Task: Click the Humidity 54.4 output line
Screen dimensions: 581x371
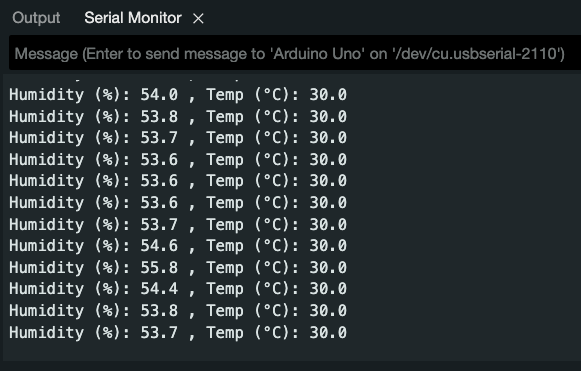Action: click(178, 289)
